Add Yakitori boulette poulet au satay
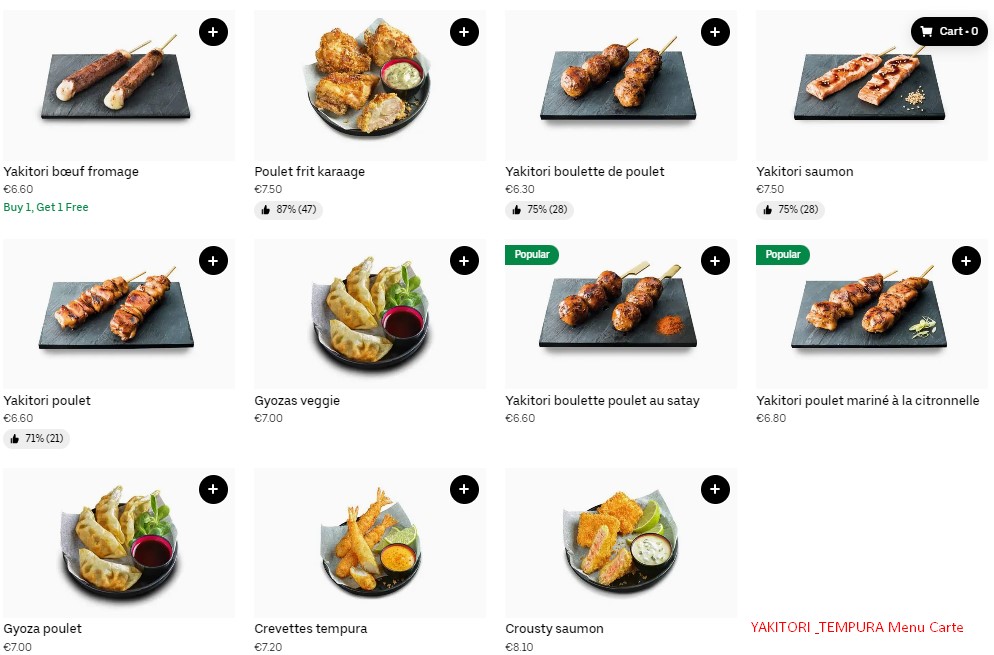Image resolution: width=994 pixels, height=655 pixels. [x=715, y=261]
